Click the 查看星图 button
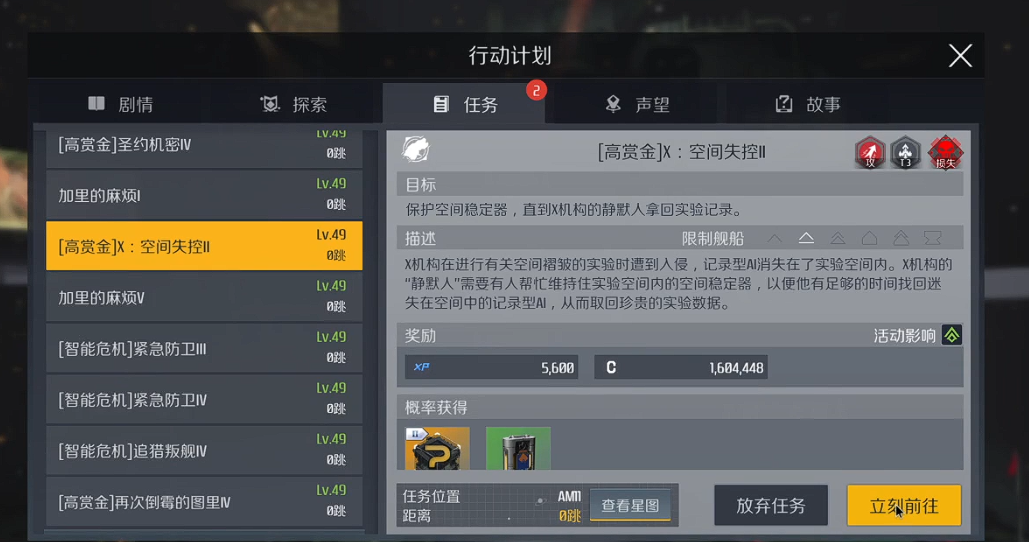 pyautogui.click(x=630, y=505)
